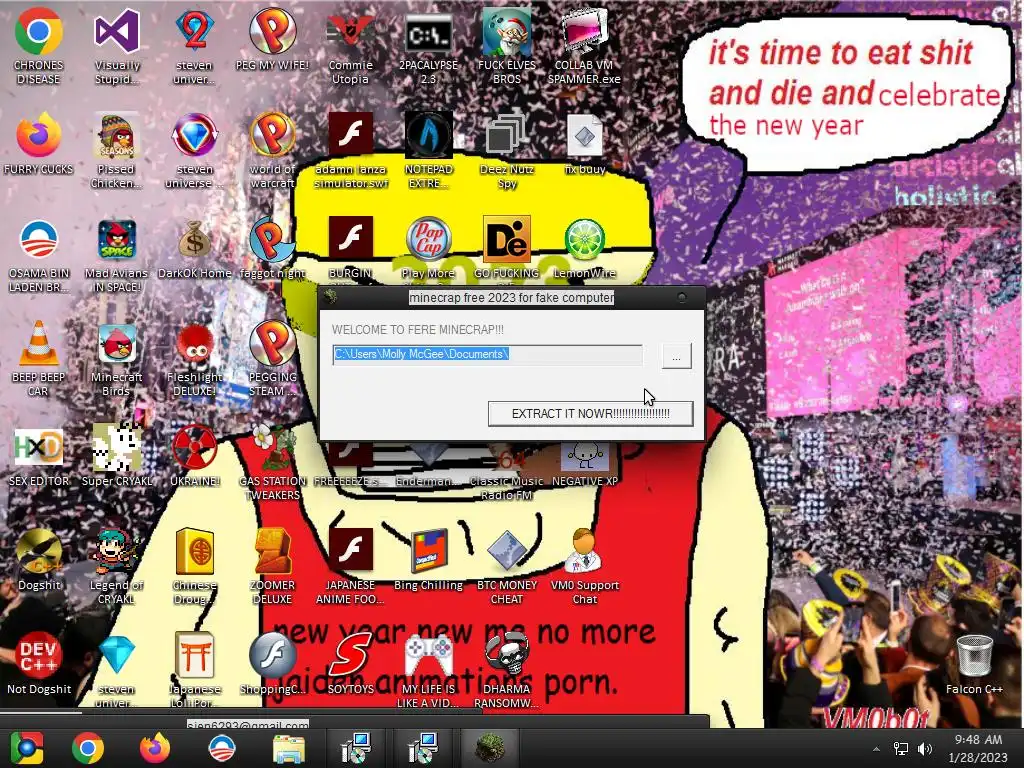1024x768 pixels.
Task: Open the Visually Stupid desktop icon
Action: (116, 33)
